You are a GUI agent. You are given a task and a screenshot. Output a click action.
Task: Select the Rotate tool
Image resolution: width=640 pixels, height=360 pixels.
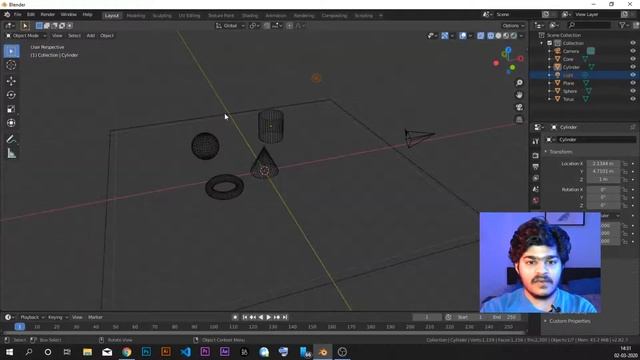click(11, 95)
